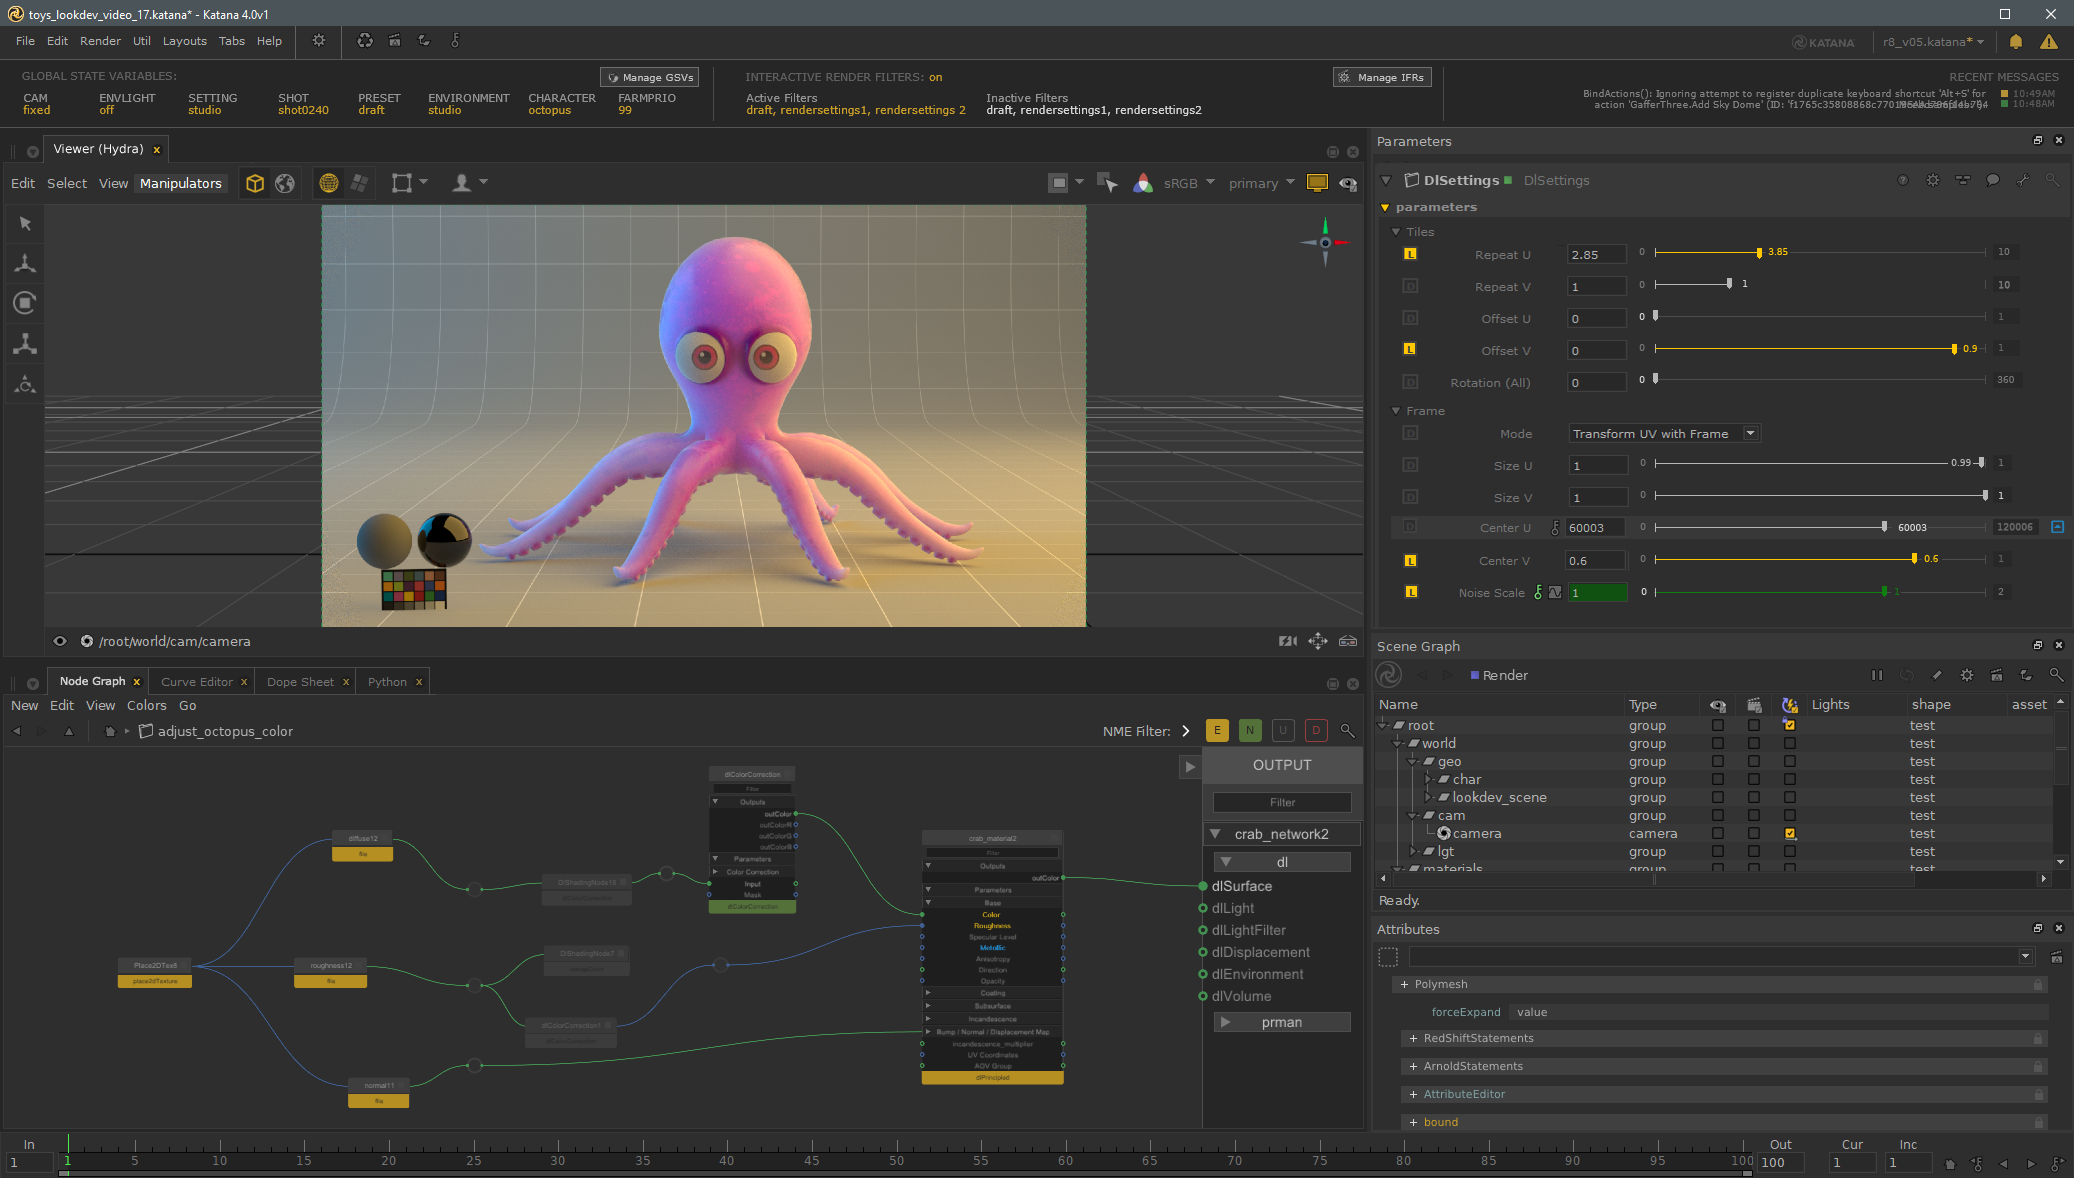Toggle the camera row checkbox in Scene Graph
The height and width of the screenshot is (1178, 2074).
pos(1790,834)
